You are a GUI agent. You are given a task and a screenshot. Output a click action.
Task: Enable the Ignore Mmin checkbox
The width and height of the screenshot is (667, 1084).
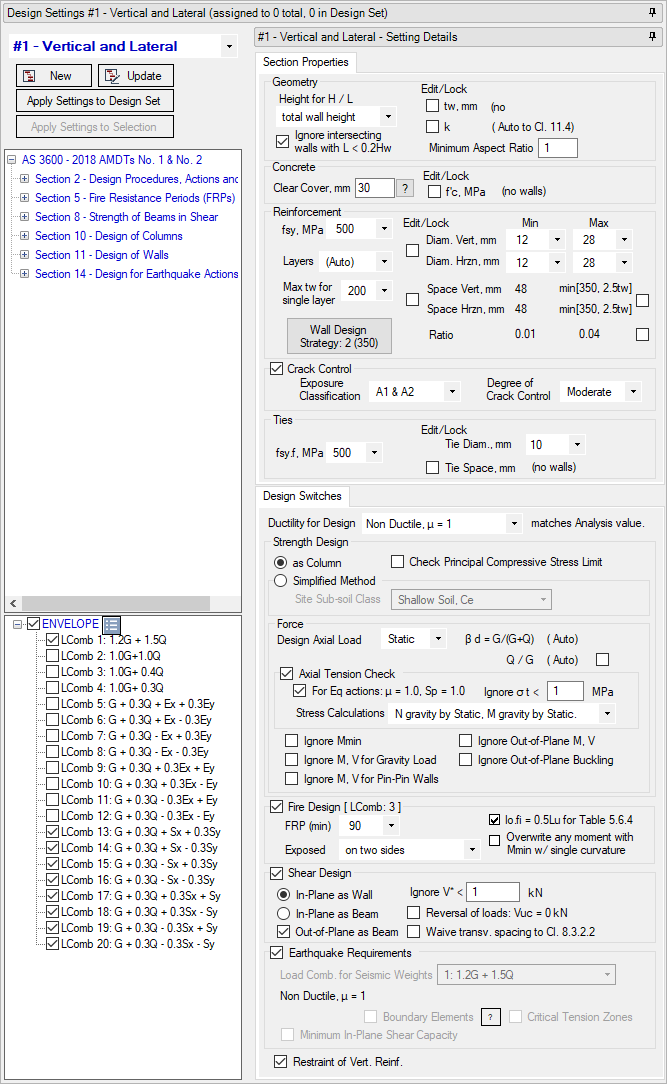tap(292, 741)
